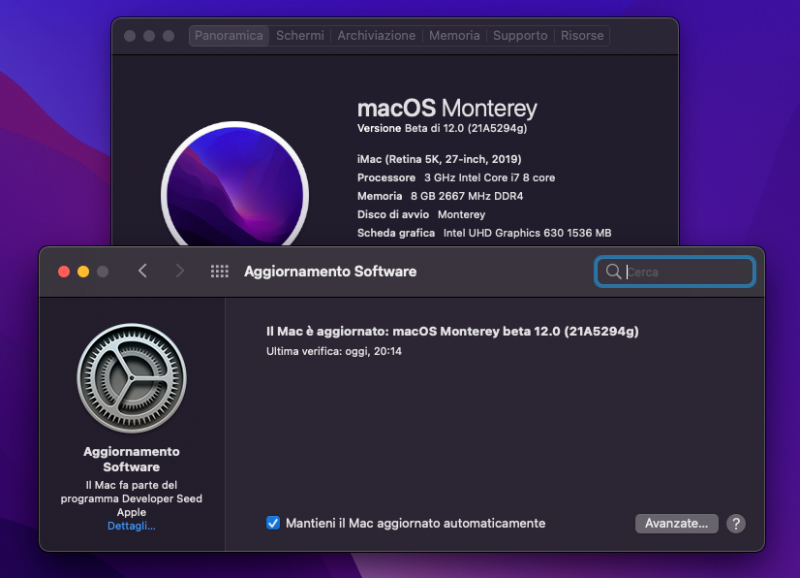The width and height of the screenshot is (800, 578).
Task: Open the Archiviazione tab
Action: coord(377,36)
